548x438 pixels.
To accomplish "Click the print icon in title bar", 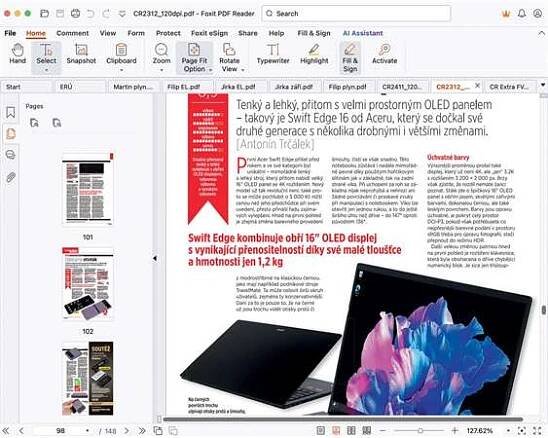I will (x=75, y=14).
